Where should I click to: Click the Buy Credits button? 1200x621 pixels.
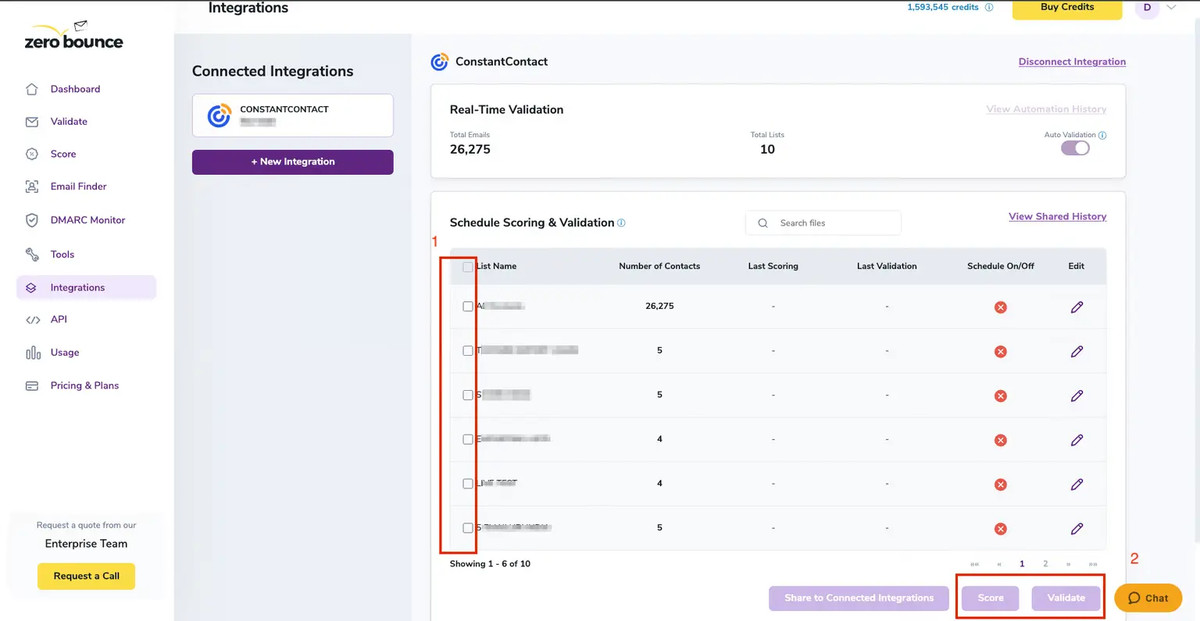pos(1066,8)
